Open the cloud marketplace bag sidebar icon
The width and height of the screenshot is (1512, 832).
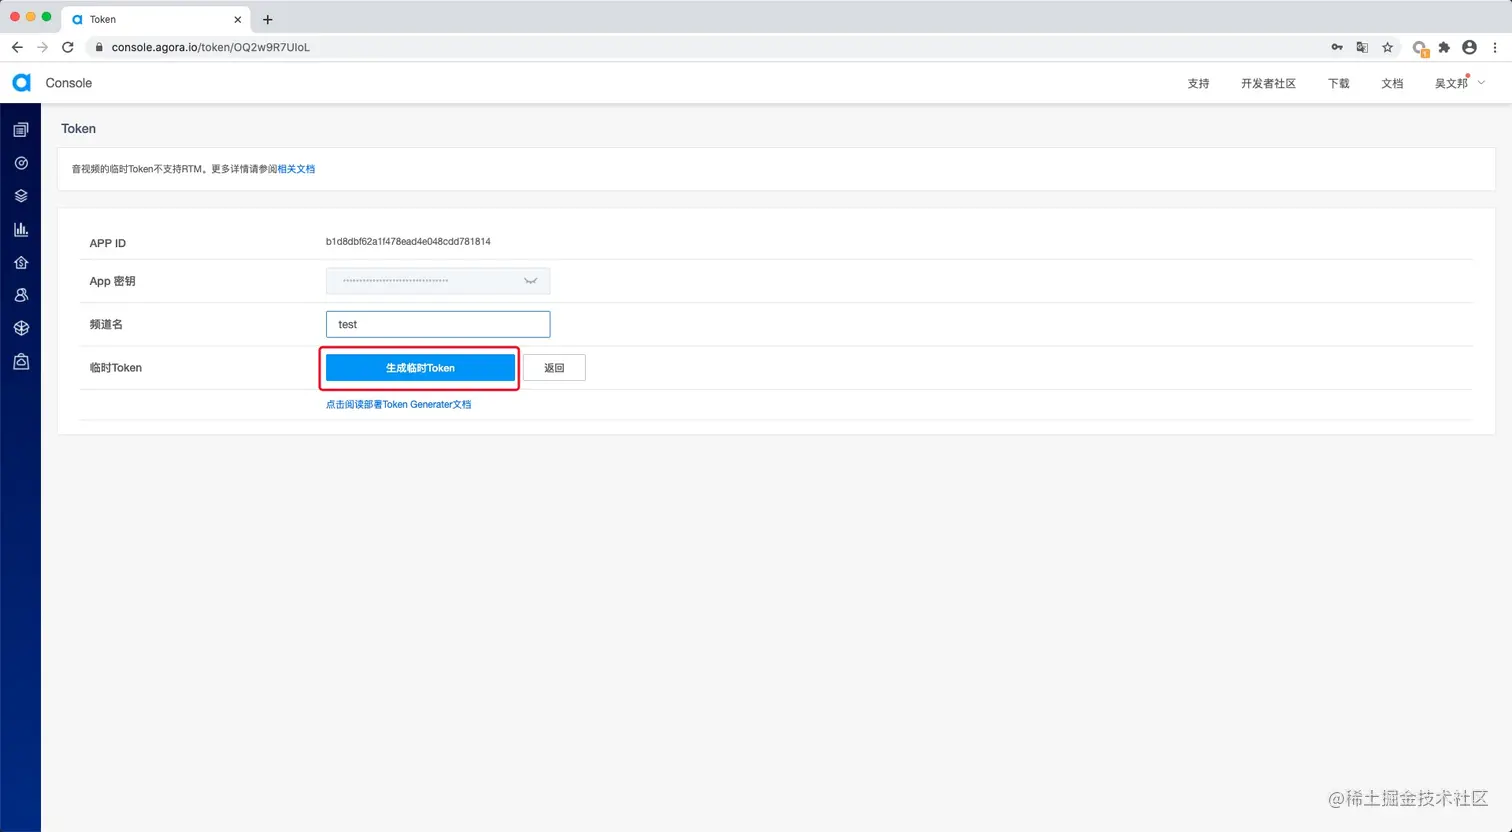tap(21, 361)
